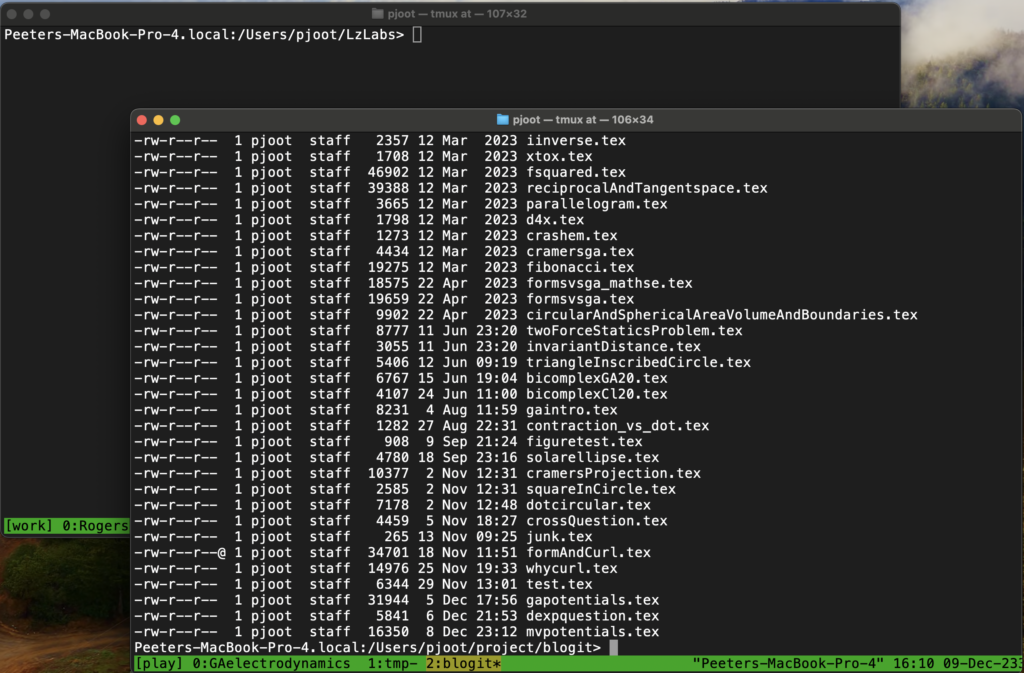Image resolution: width=1024 pixels, height=673 pixels.
Task: Click the file name contraction_vs_dot.tex
Action: (618, 426)
